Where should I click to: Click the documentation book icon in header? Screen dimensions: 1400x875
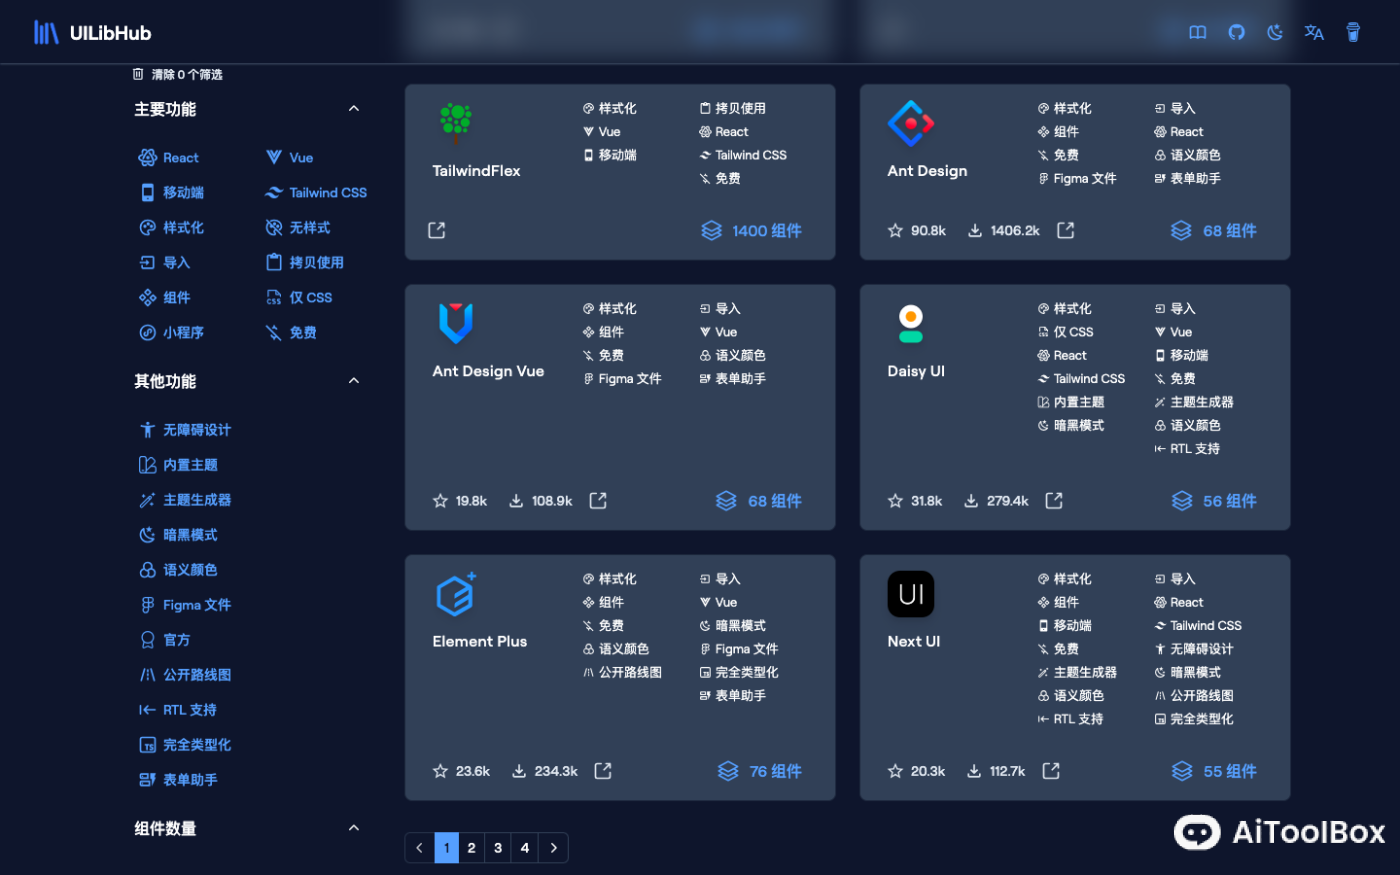click(x=1197, y=32)
